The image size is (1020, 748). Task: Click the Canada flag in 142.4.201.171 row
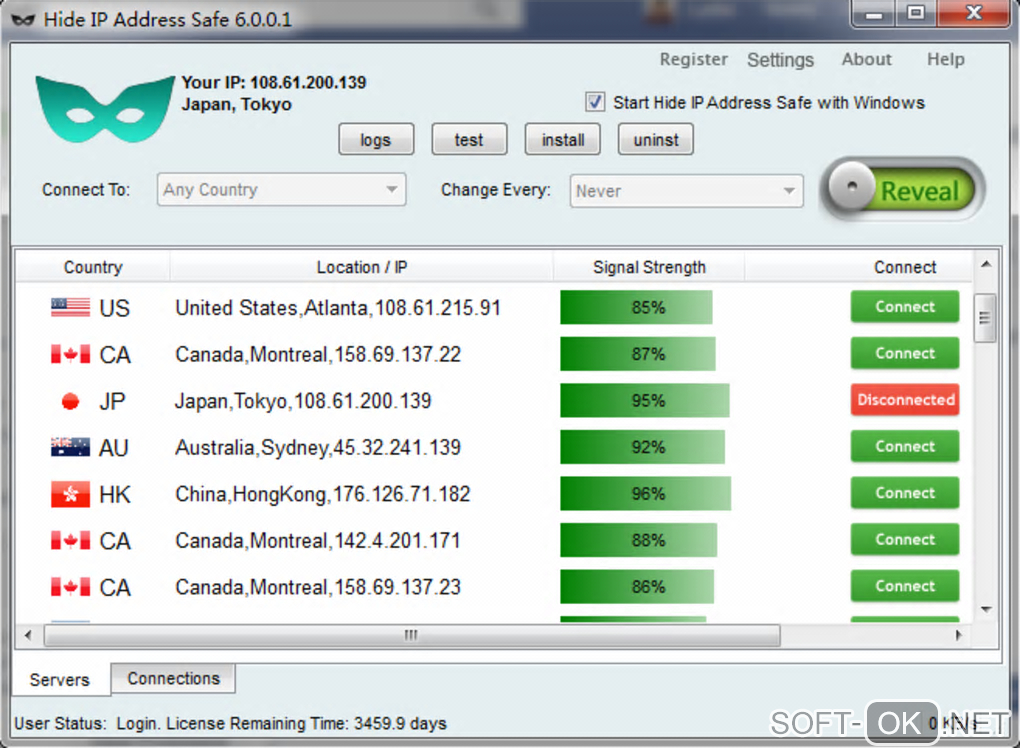(70, 541)
